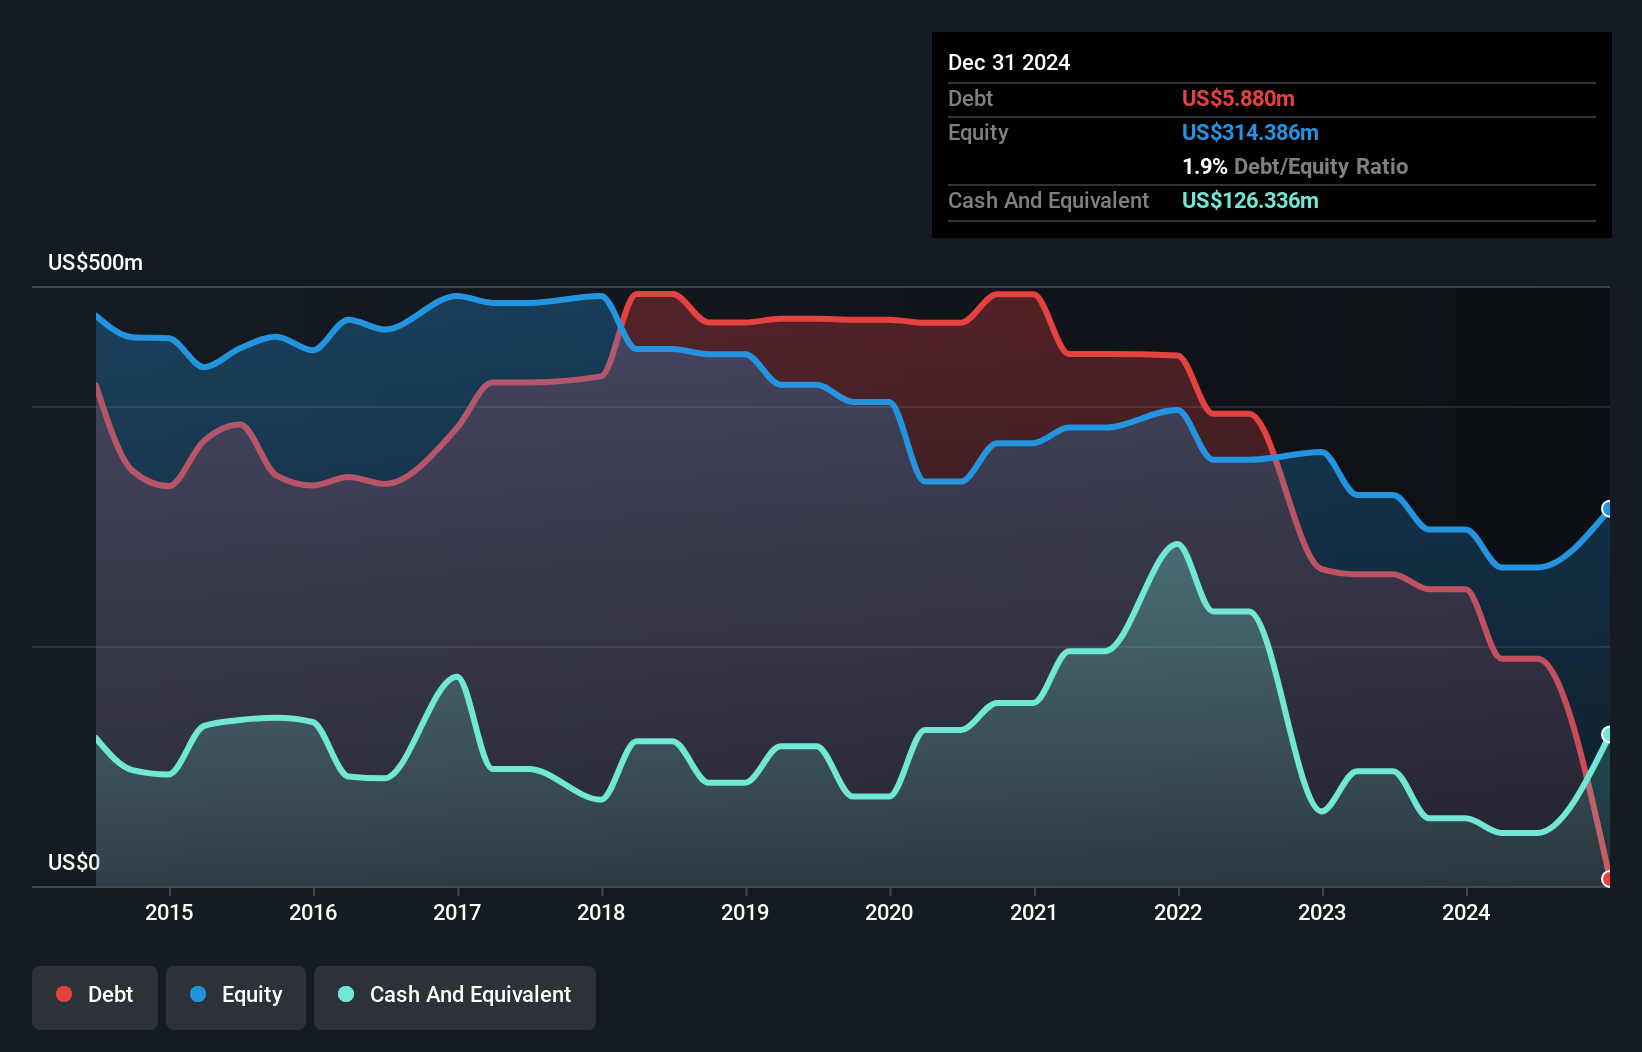Click the Equity endpoint marker at Dec 2024
1642x1052 pixels.
[1608, 509]
